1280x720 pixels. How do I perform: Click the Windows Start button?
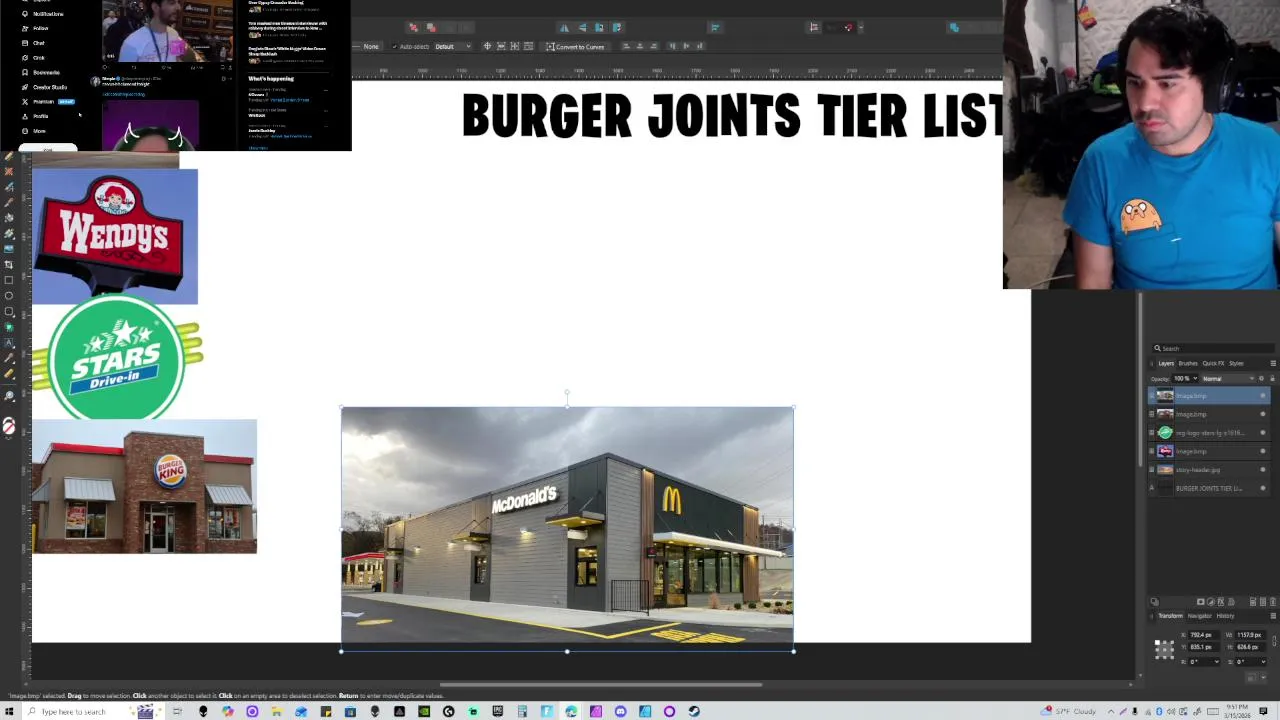[9, 711]
